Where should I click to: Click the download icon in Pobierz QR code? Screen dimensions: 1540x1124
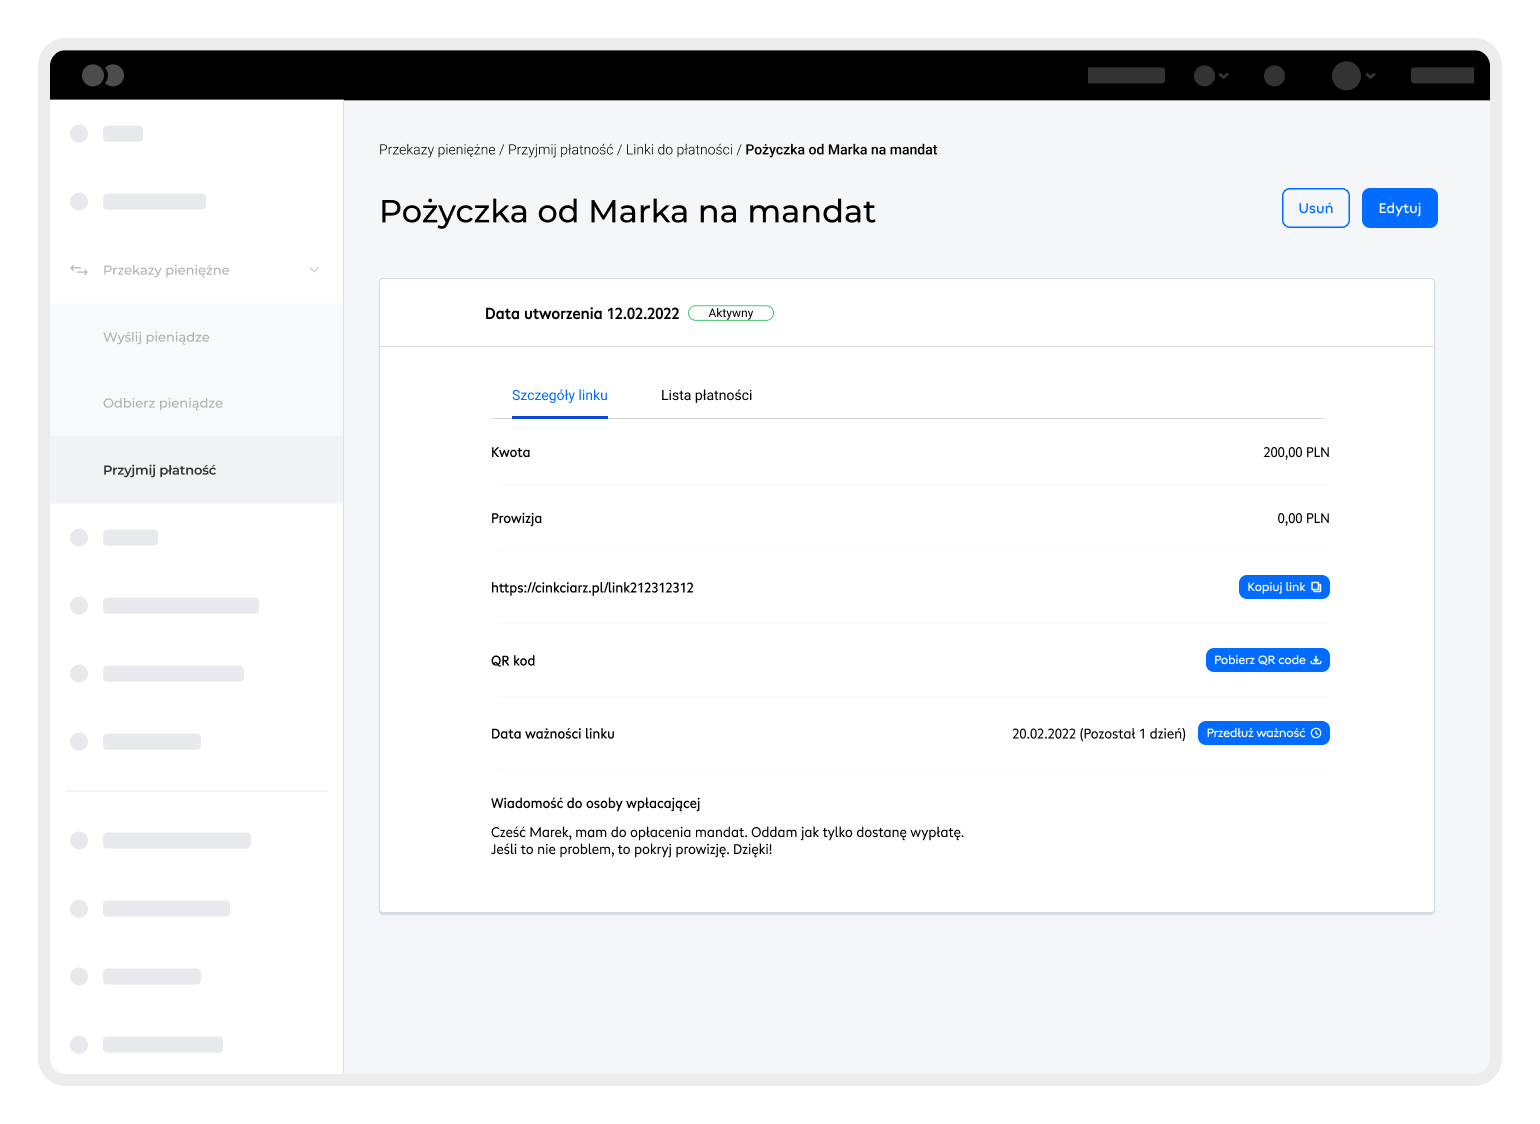[1316, 660]
